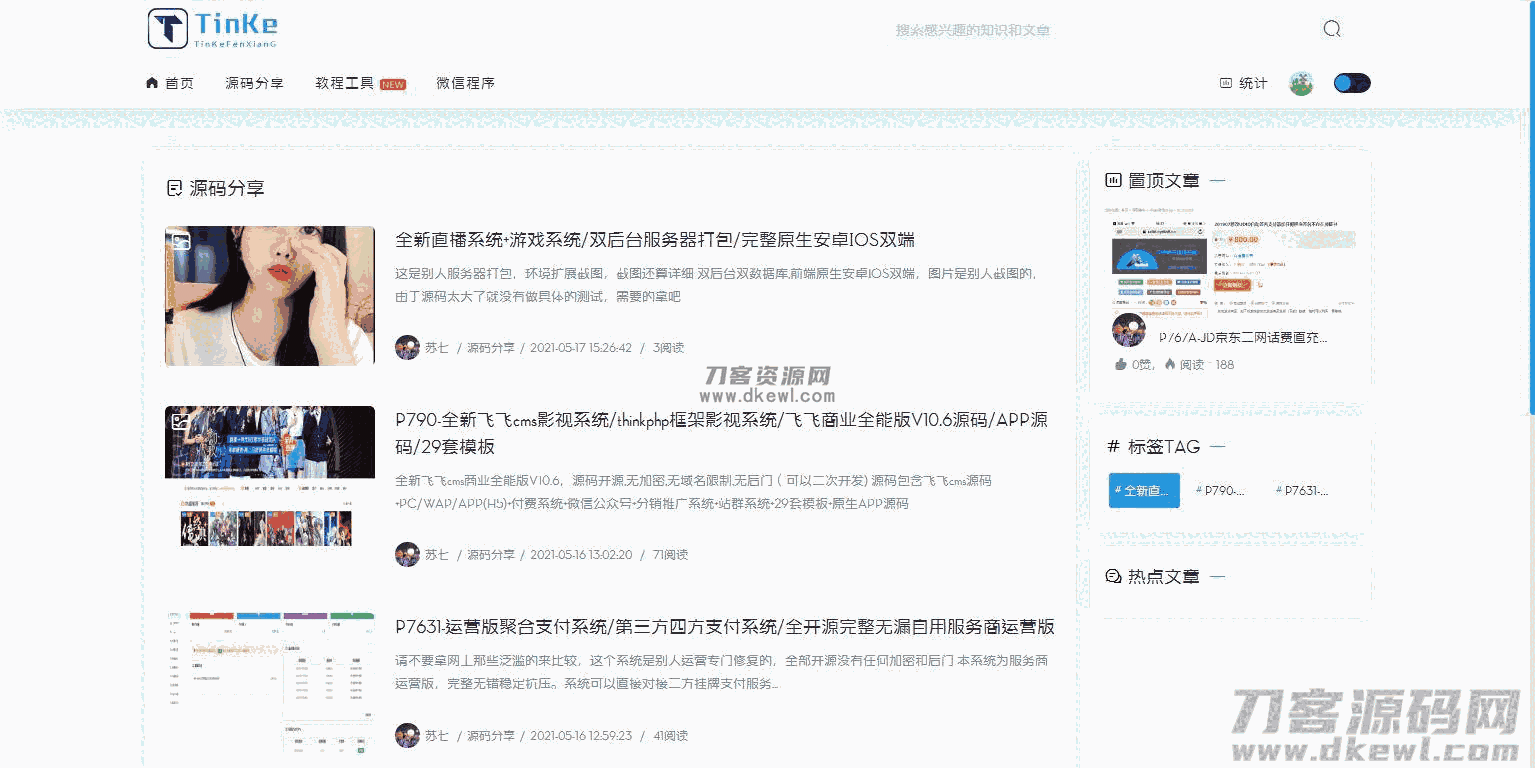Click the 热点文章 panel header icon
Screen dimensions: 1535x768
point(1113,577)
